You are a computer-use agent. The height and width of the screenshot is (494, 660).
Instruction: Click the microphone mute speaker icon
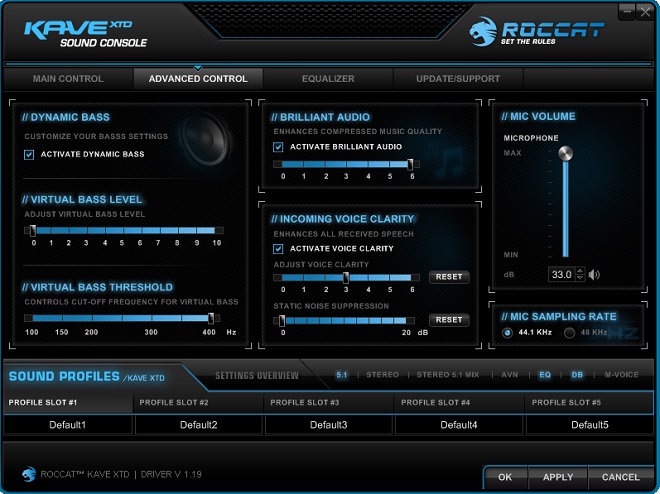point(594,275)
